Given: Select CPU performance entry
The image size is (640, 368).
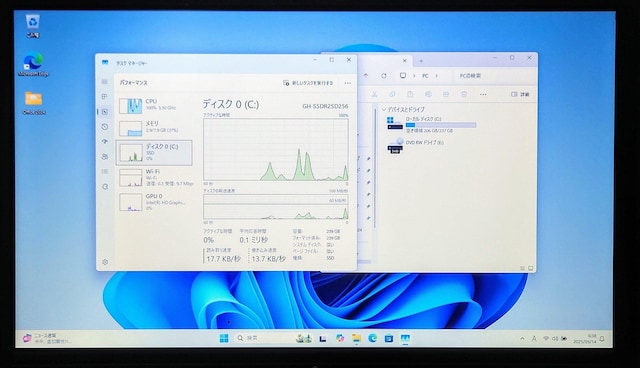Looking at the screenshot, I should coord(154,105).
